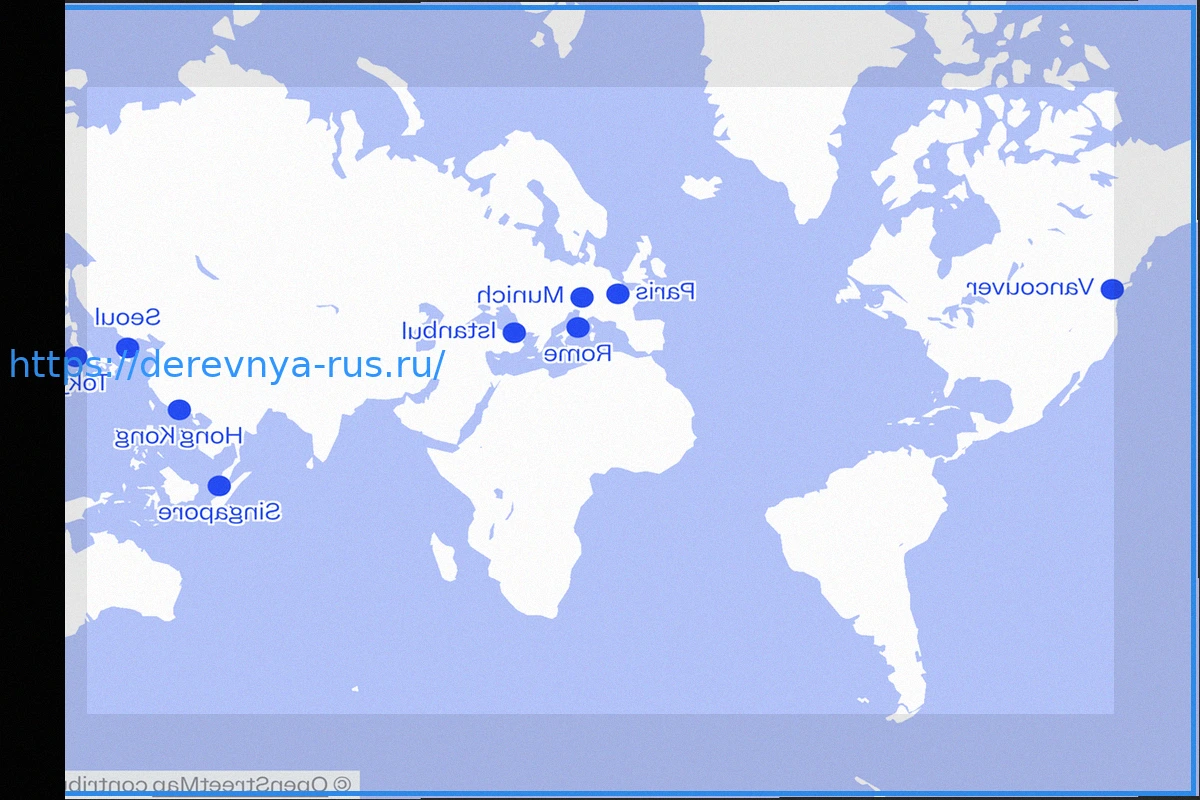1200x800 pixels.
Task: Open the derevnya-rus.ru link
Action: click(x=227, y=365)
